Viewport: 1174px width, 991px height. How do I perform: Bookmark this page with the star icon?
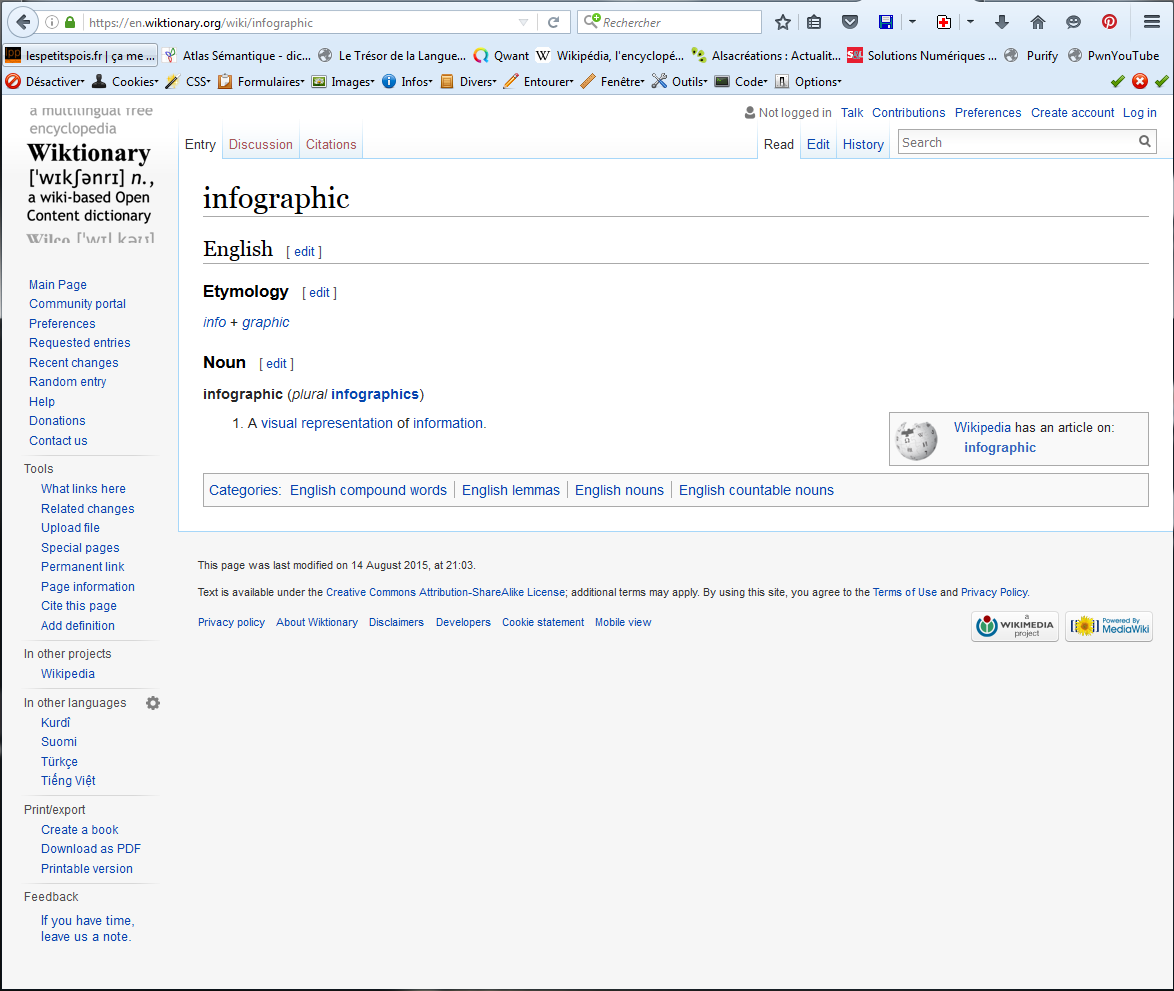(x=783, y=22)
